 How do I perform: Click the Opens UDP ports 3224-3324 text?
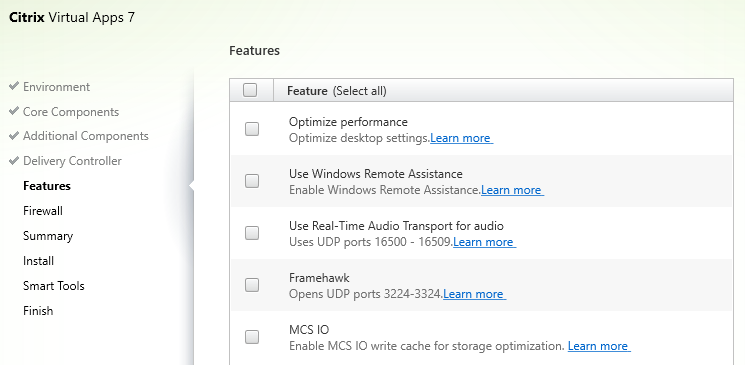(x=366, y=294)
